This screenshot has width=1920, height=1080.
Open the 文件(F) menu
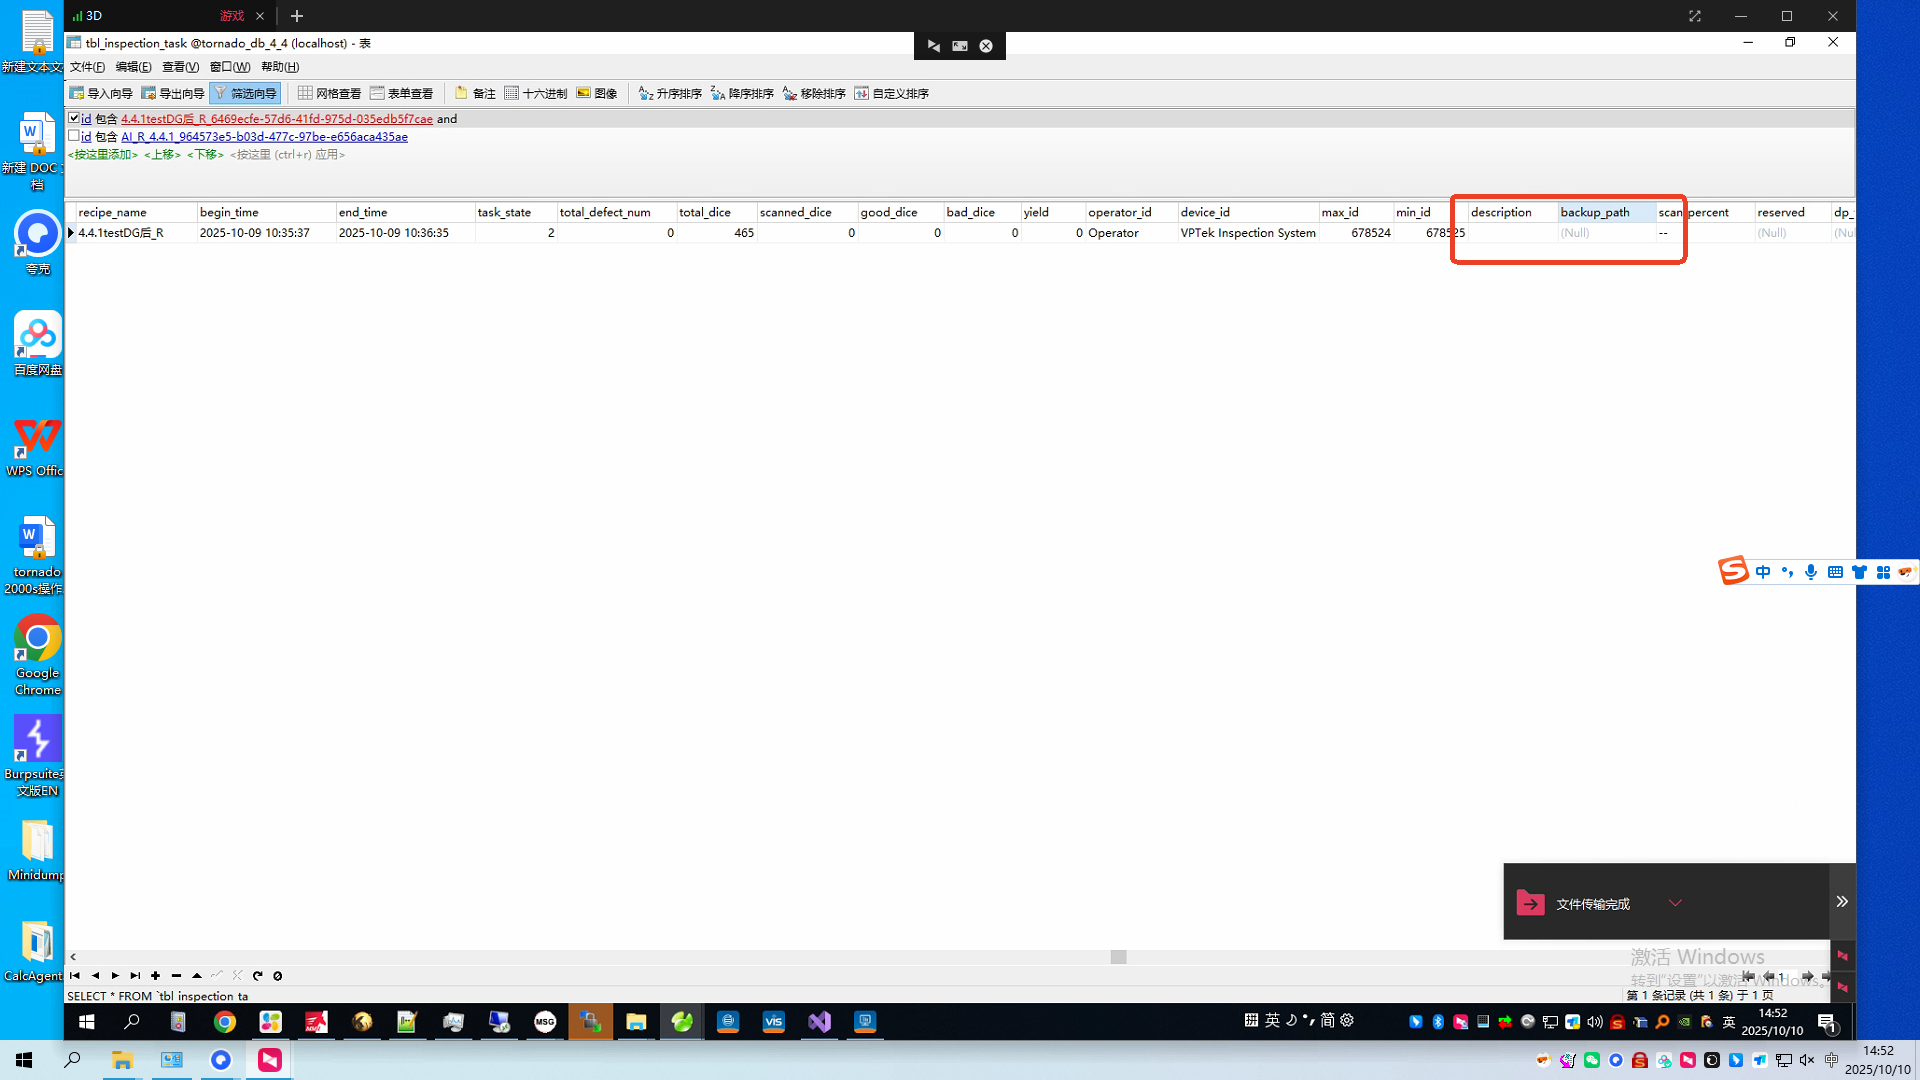click(x=87, y=67)
